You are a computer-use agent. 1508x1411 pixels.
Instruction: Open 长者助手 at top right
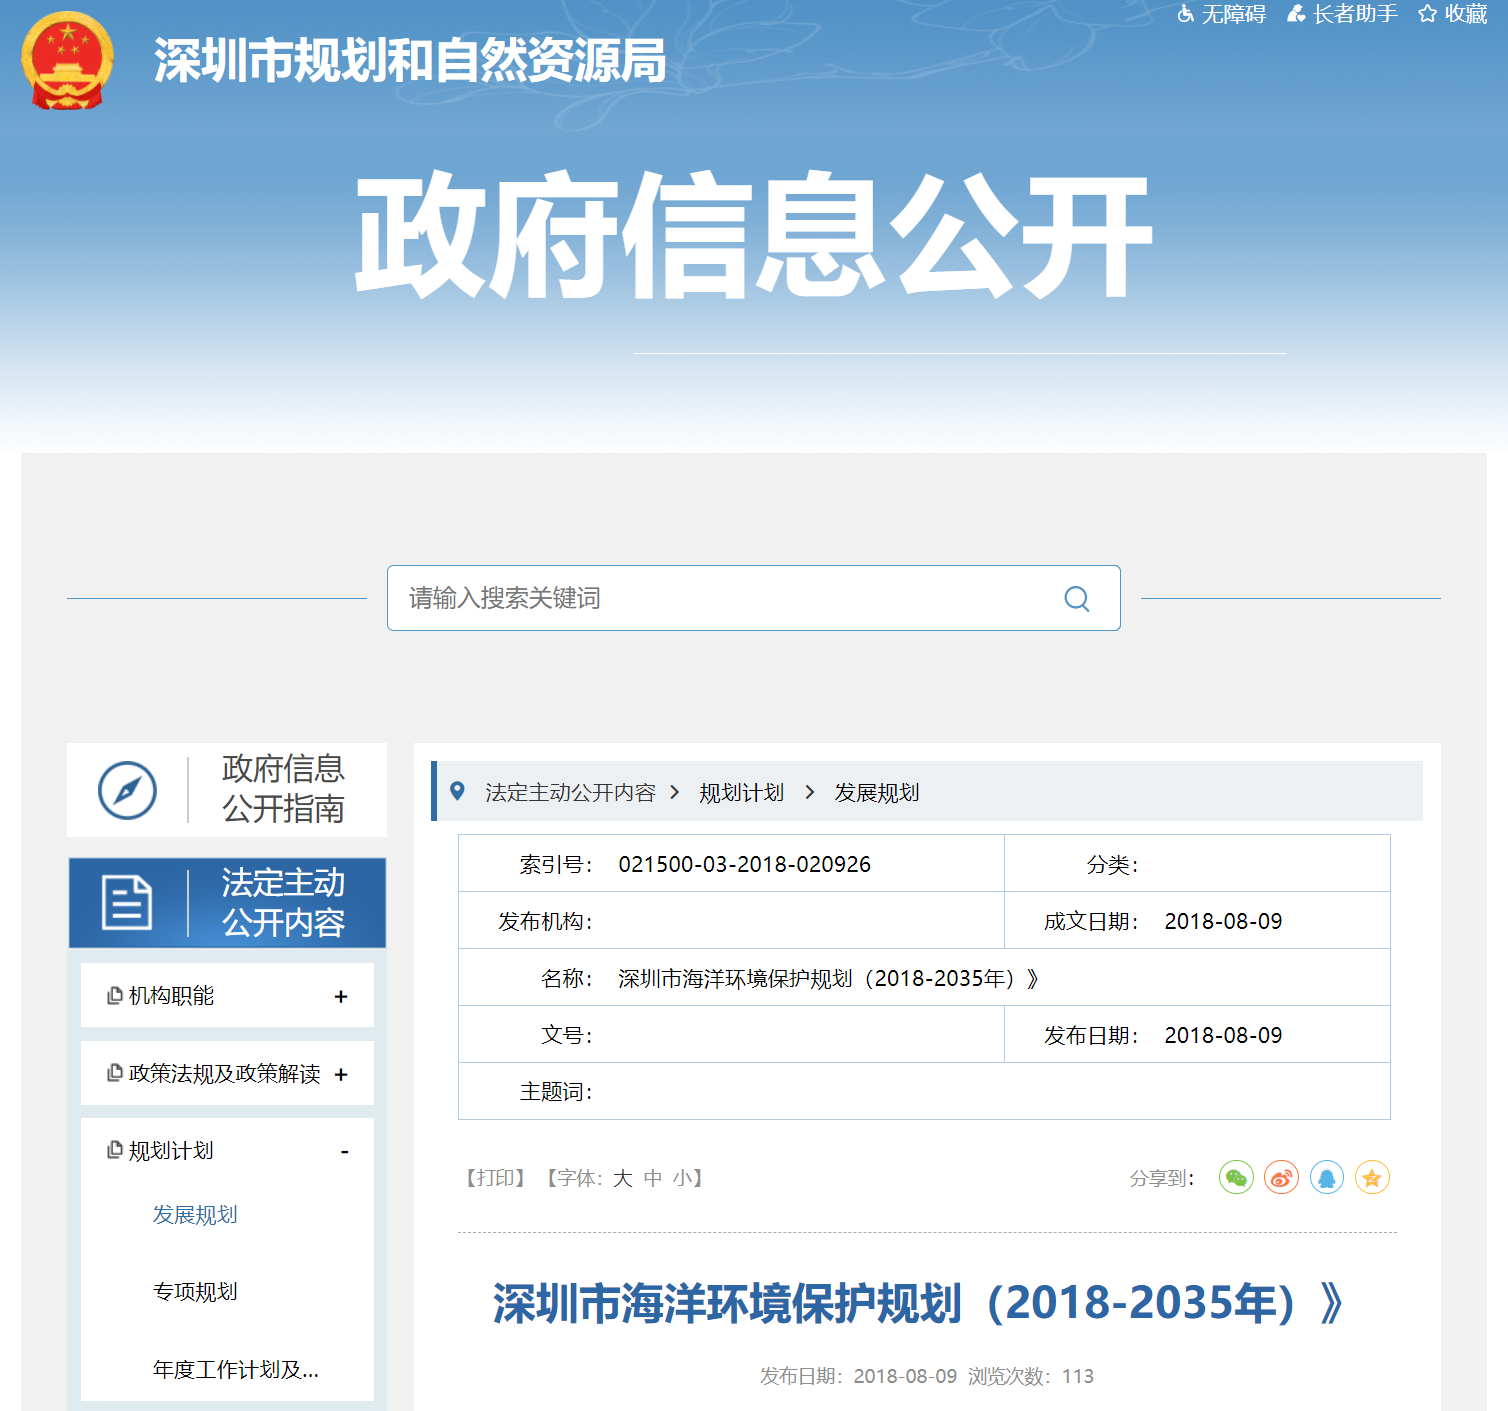click(x=1342, y=14)
